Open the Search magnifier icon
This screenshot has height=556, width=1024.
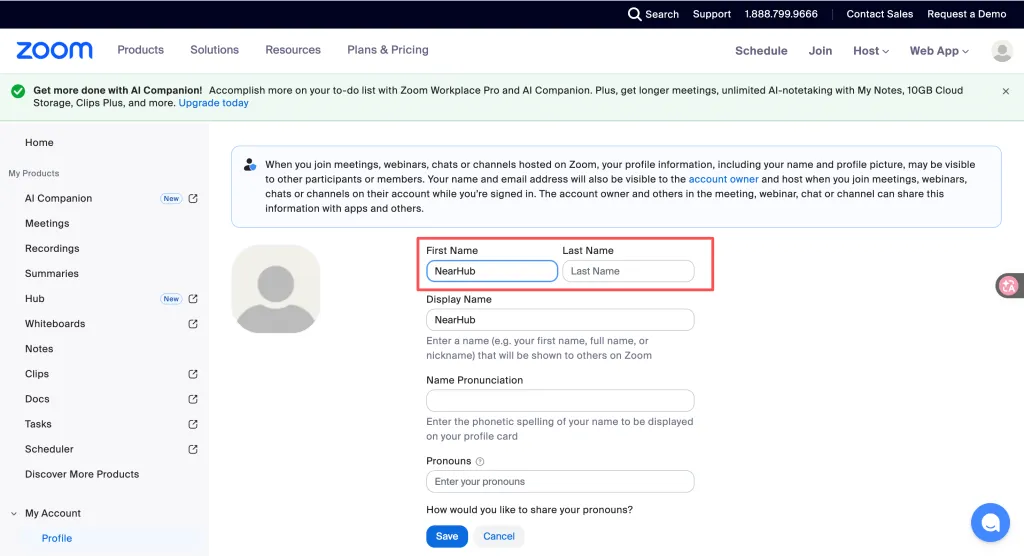point(634,14)
